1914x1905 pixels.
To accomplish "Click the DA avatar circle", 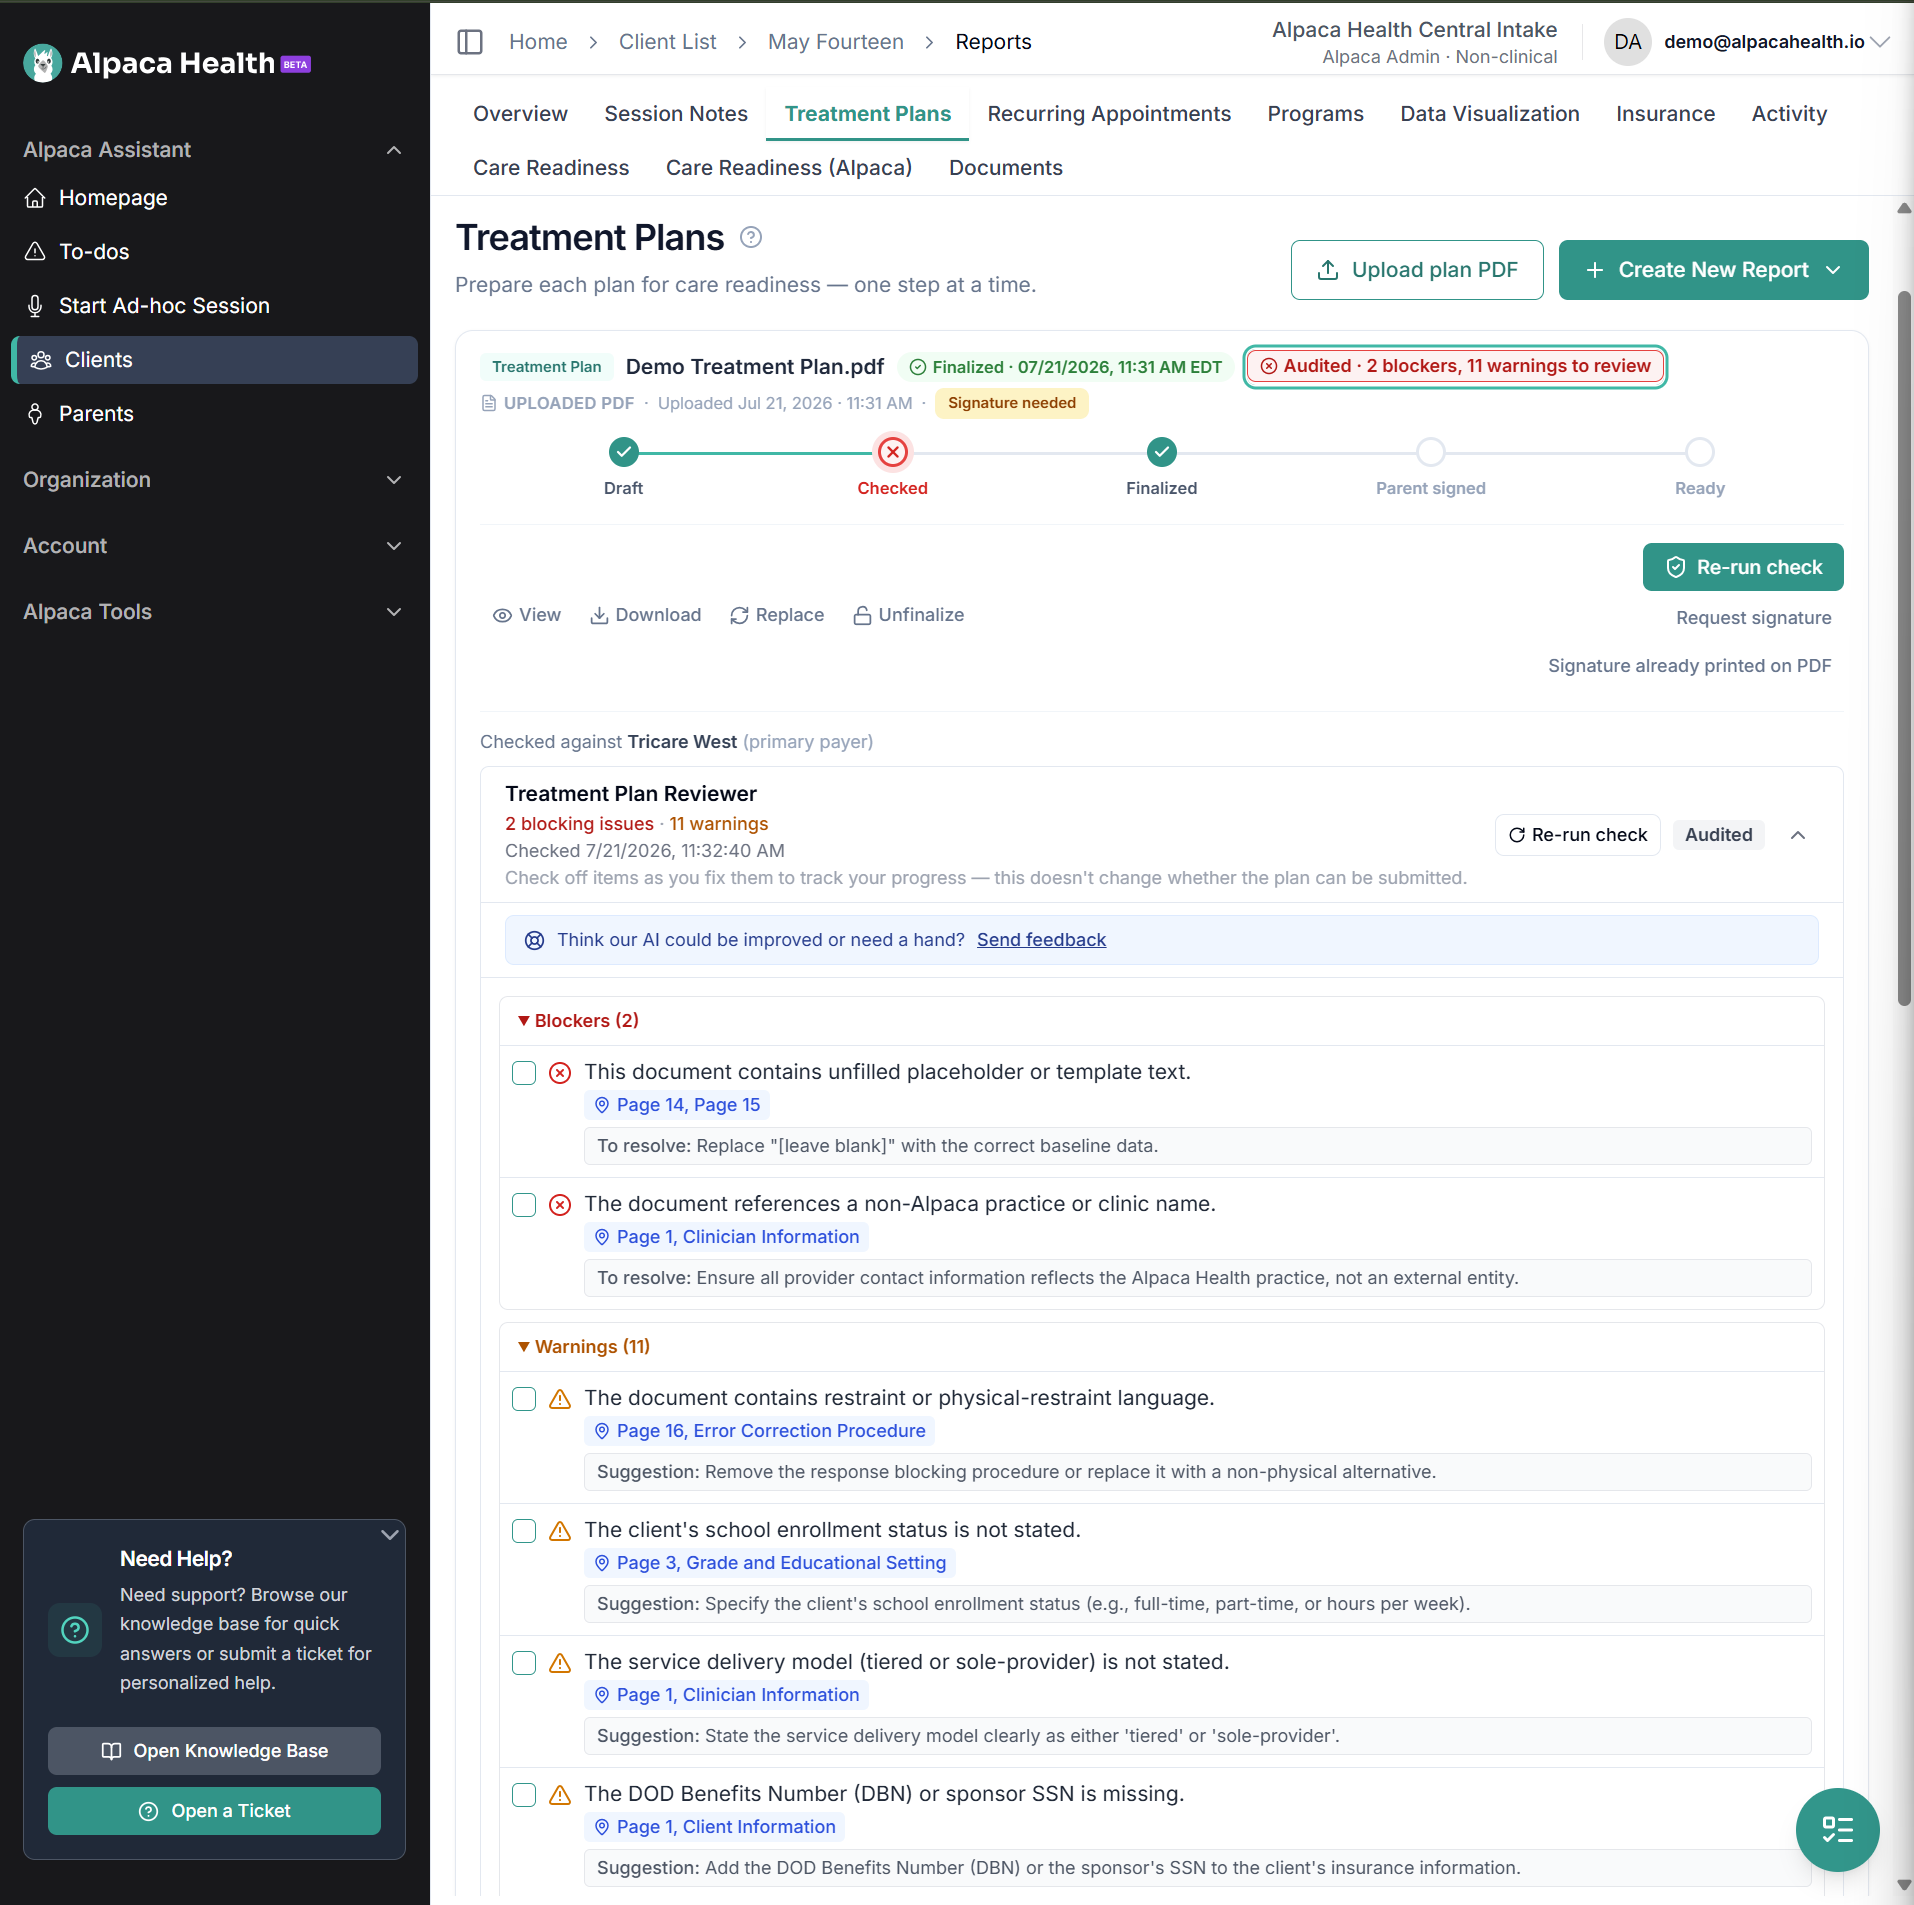I will coord(1627,42).
